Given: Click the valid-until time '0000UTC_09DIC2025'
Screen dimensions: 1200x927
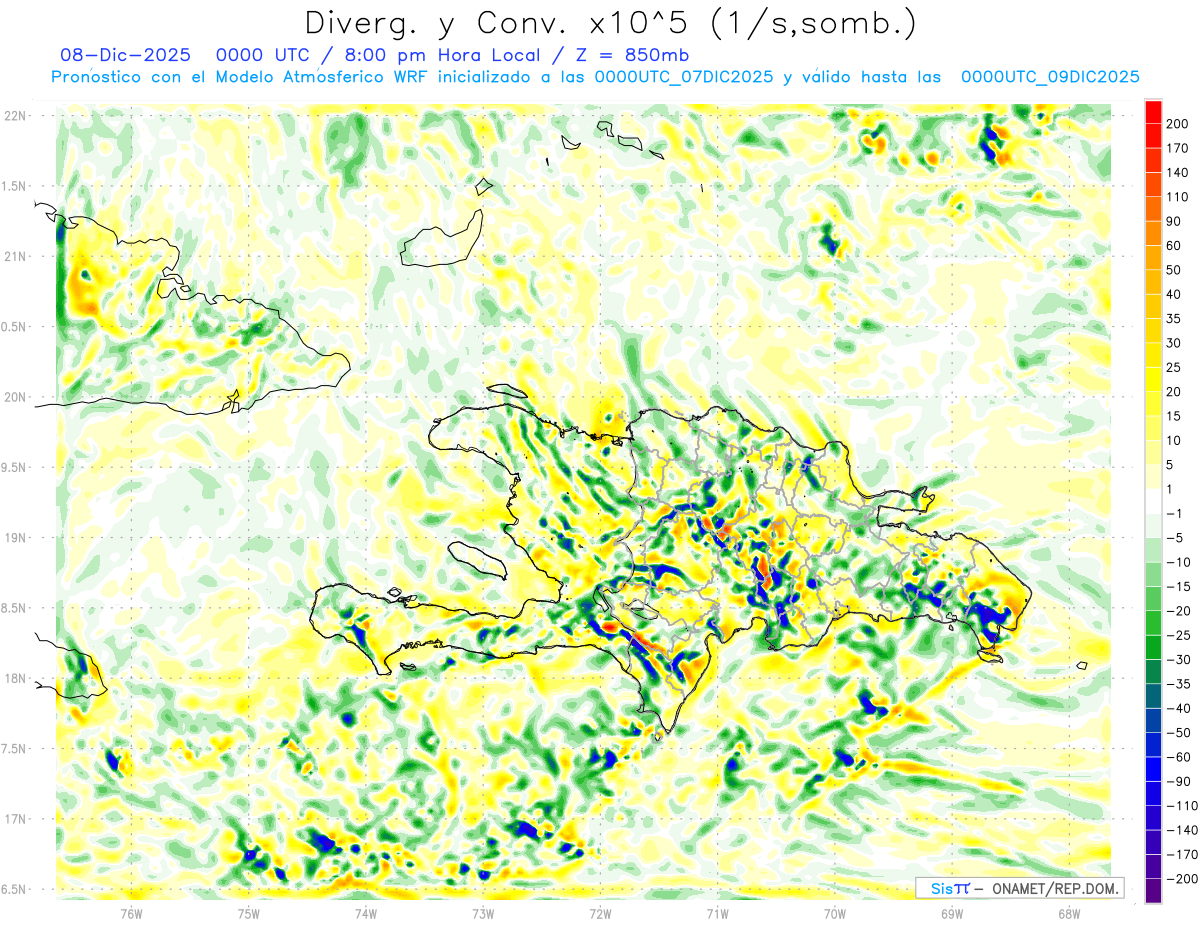Looking at the screenshot, I should tap(1050, 77).
